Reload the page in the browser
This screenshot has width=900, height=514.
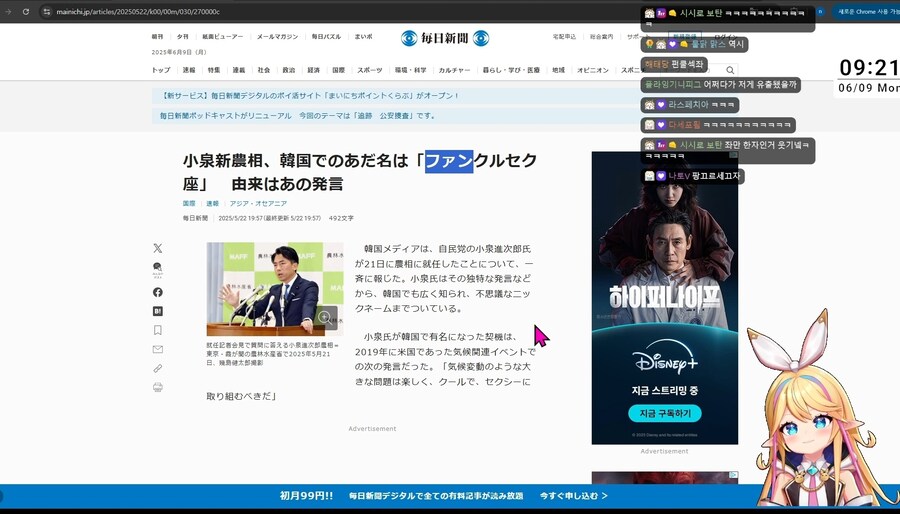coord(25,11)
